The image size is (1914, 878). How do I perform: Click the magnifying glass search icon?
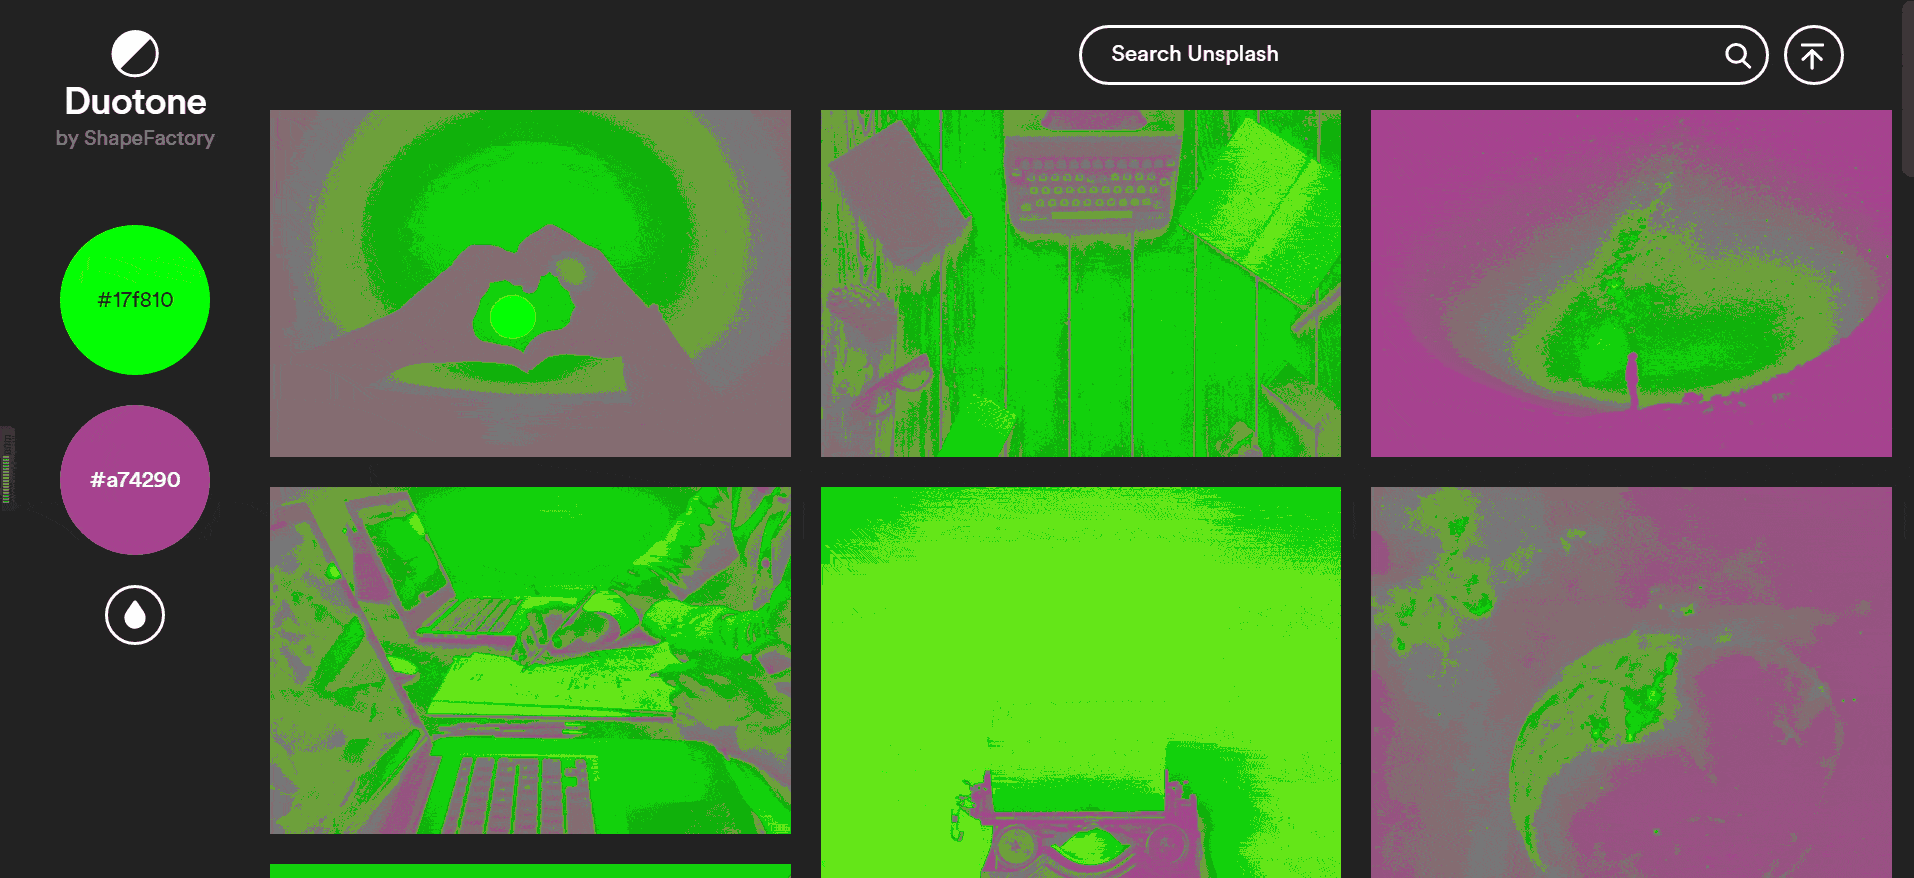click(1738, 55)
